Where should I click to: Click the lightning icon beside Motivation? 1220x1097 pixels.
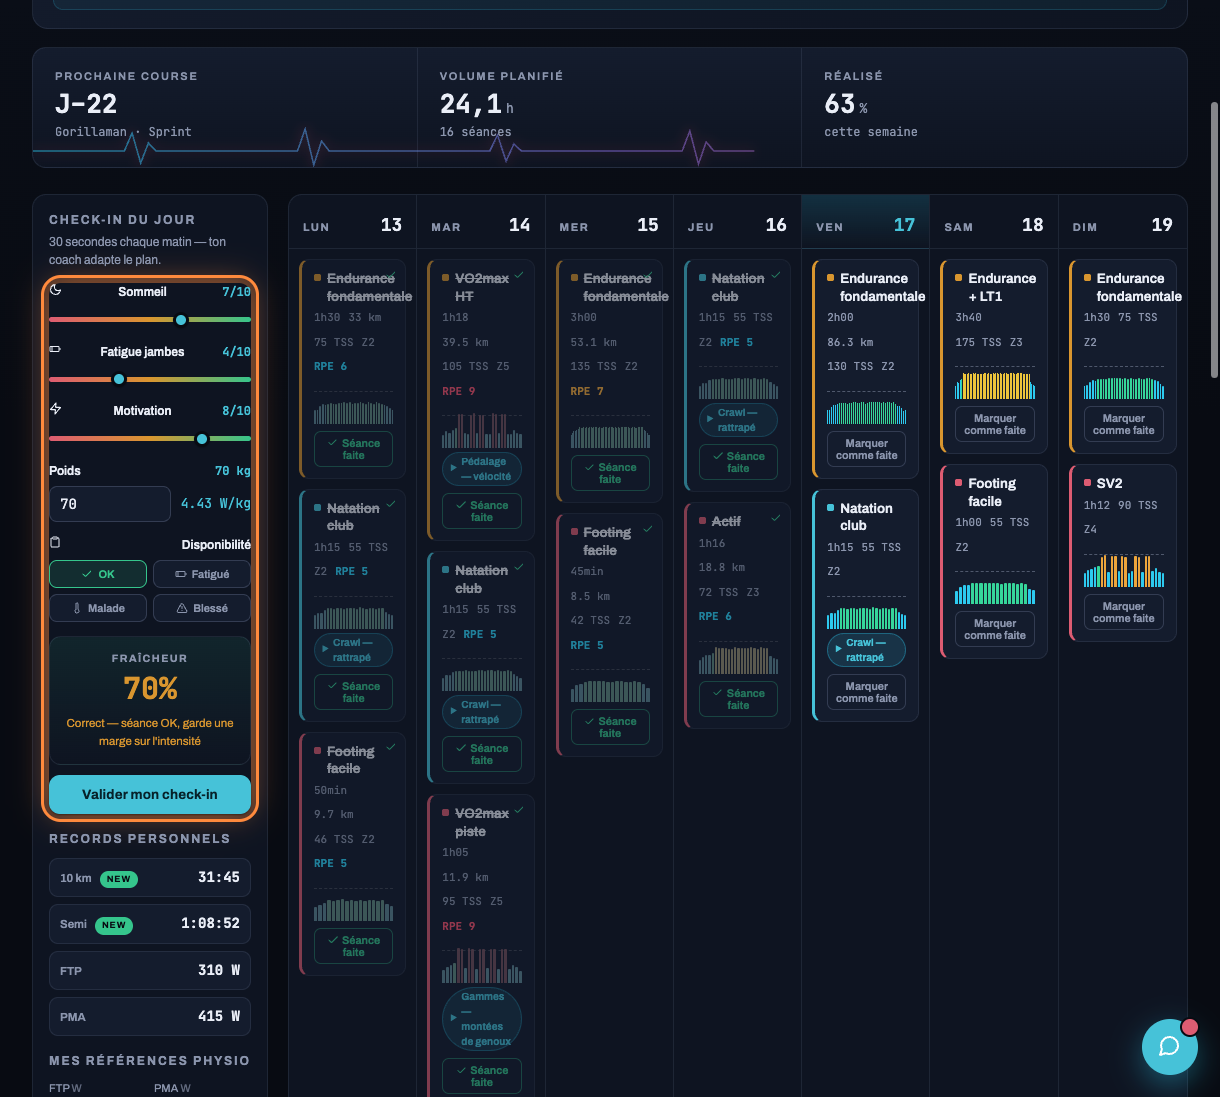(x=56, y=409)
